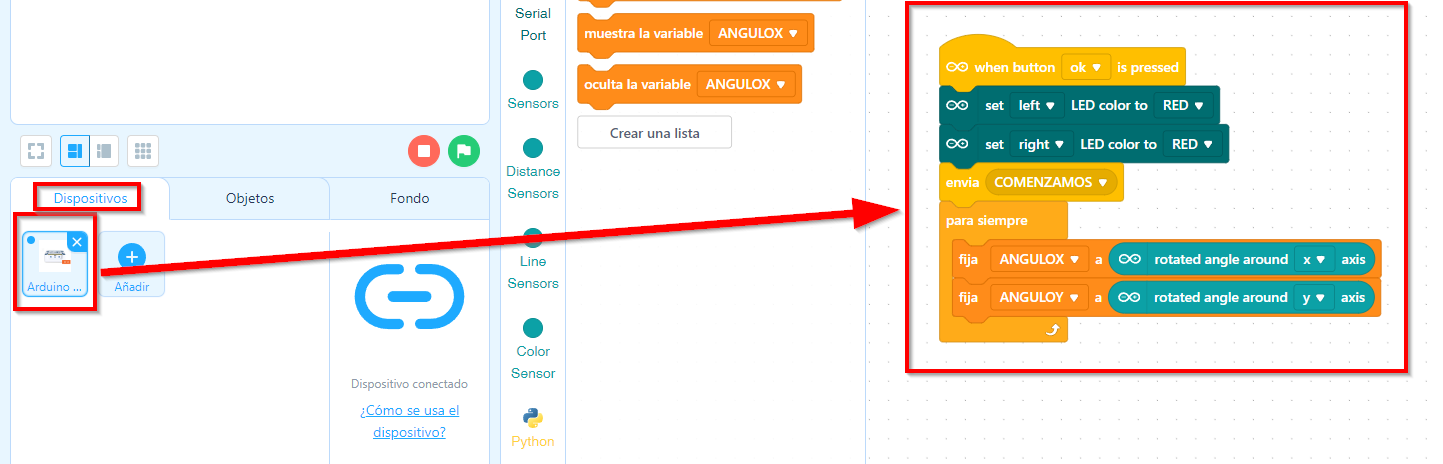The image size is (1443, 464).
Task: Select the Line Sensors category circle
Action: point(533,238)
